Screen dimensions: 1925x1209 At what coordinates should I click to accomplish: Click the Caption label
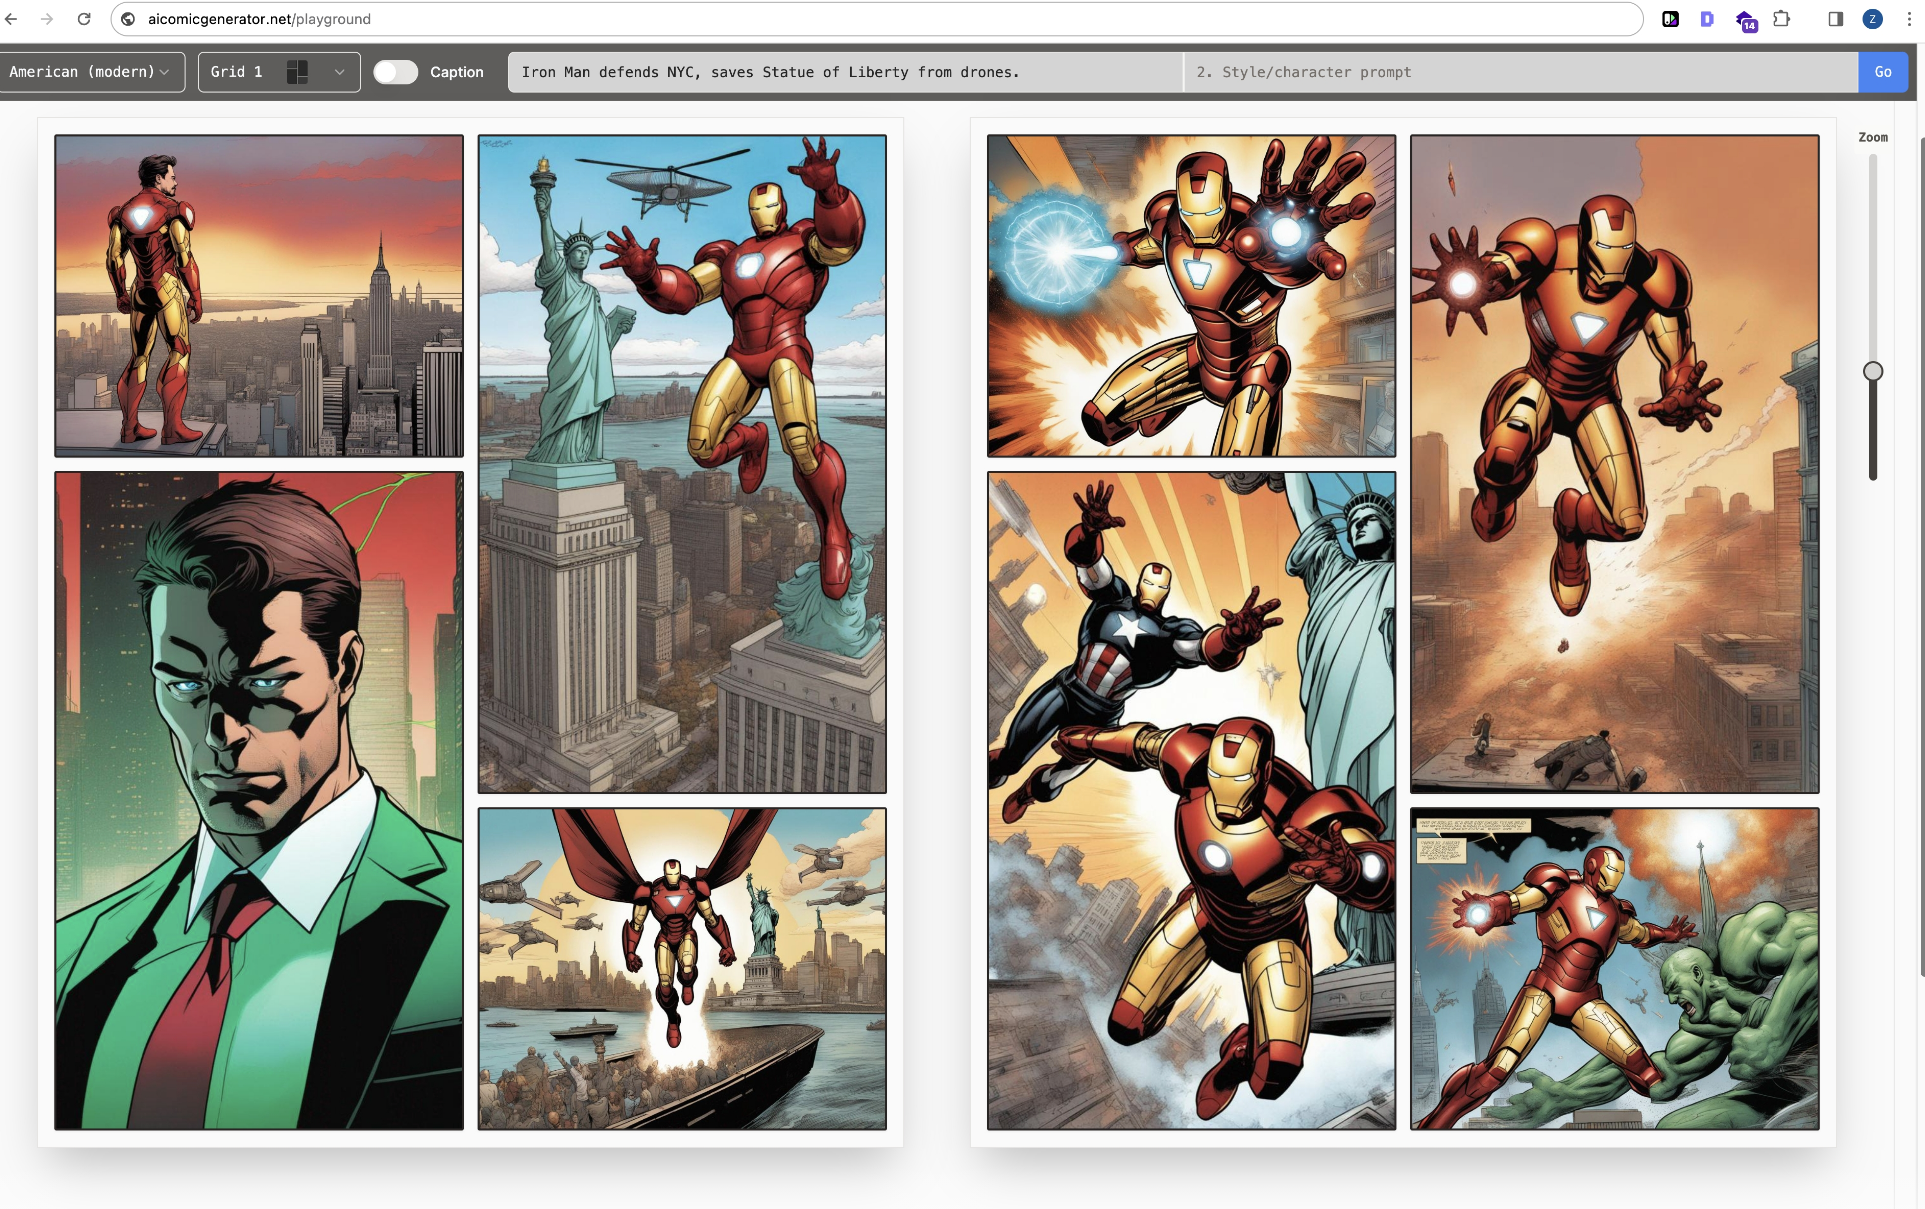coord(457,72)
